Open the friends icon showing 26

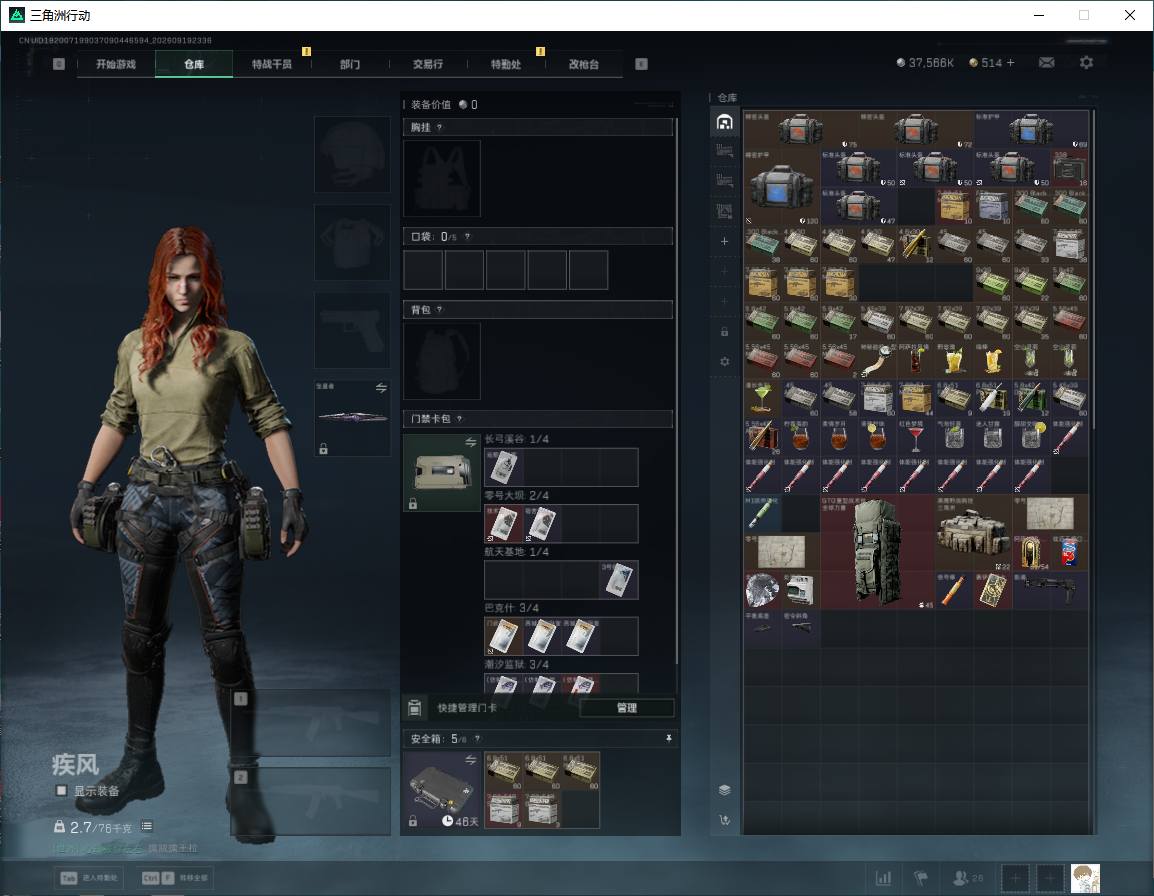pyautogui.click(x=968, y=878)
